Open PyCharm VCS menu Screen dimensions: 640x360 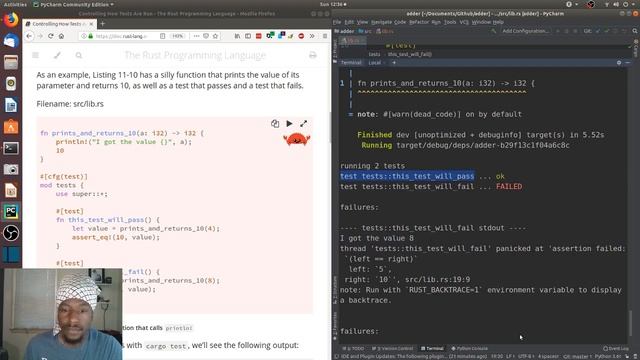tap(464, 22)
